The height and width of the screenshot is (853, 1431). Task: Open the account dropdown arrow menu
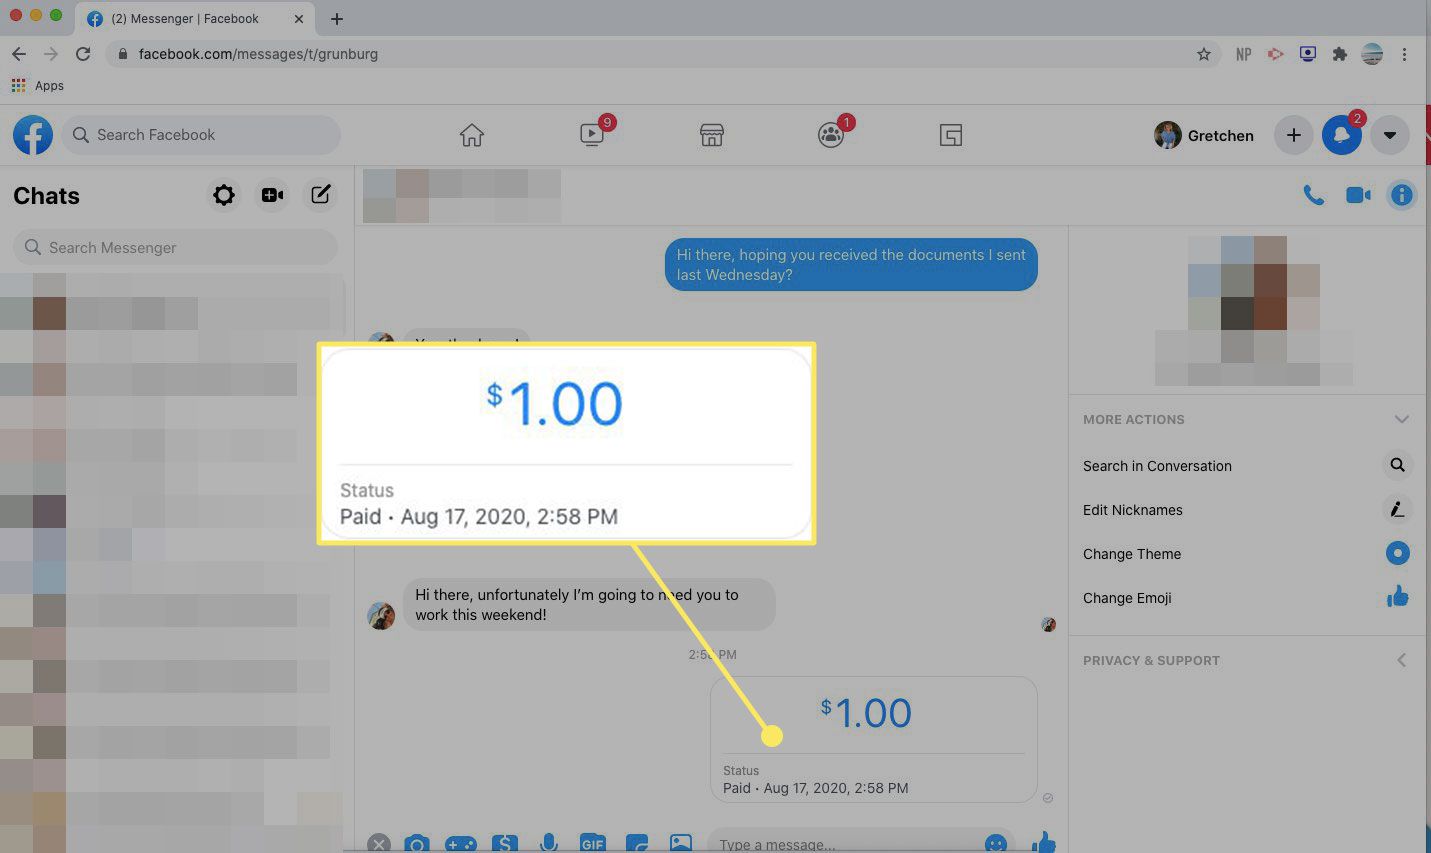click(1389, 135)
